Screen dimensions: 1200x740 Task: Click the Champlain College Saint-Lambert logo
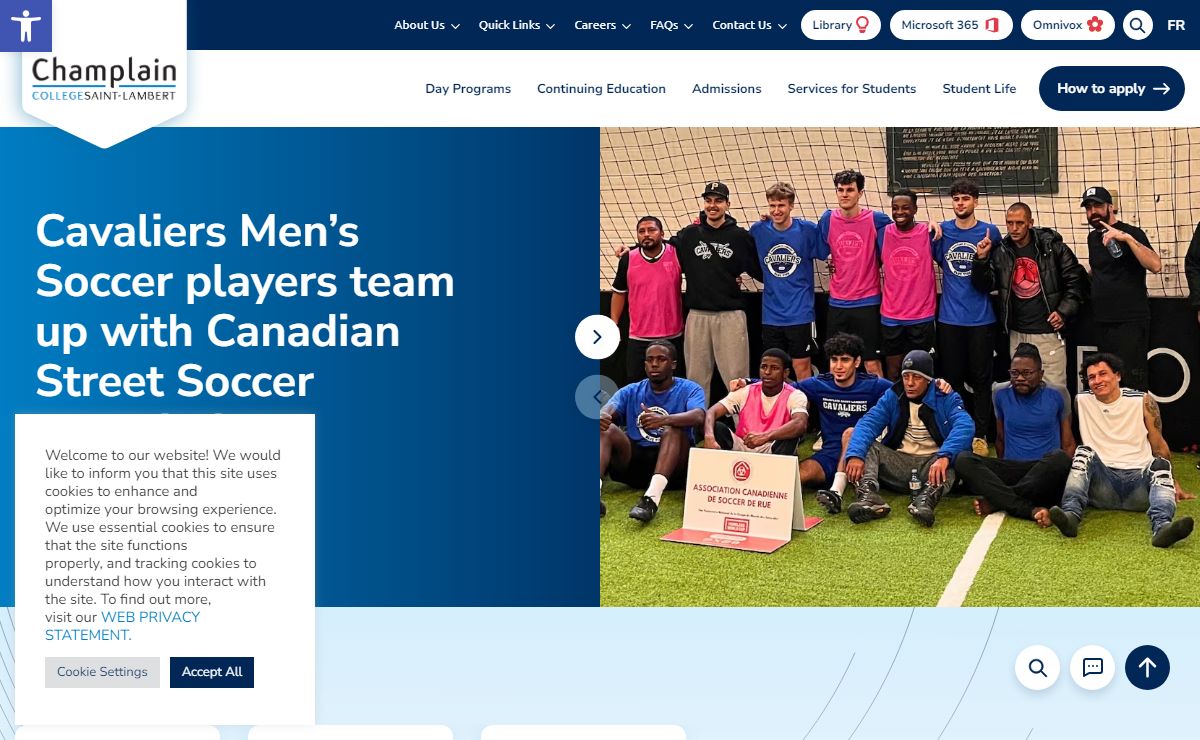click(x=104, y=79)
